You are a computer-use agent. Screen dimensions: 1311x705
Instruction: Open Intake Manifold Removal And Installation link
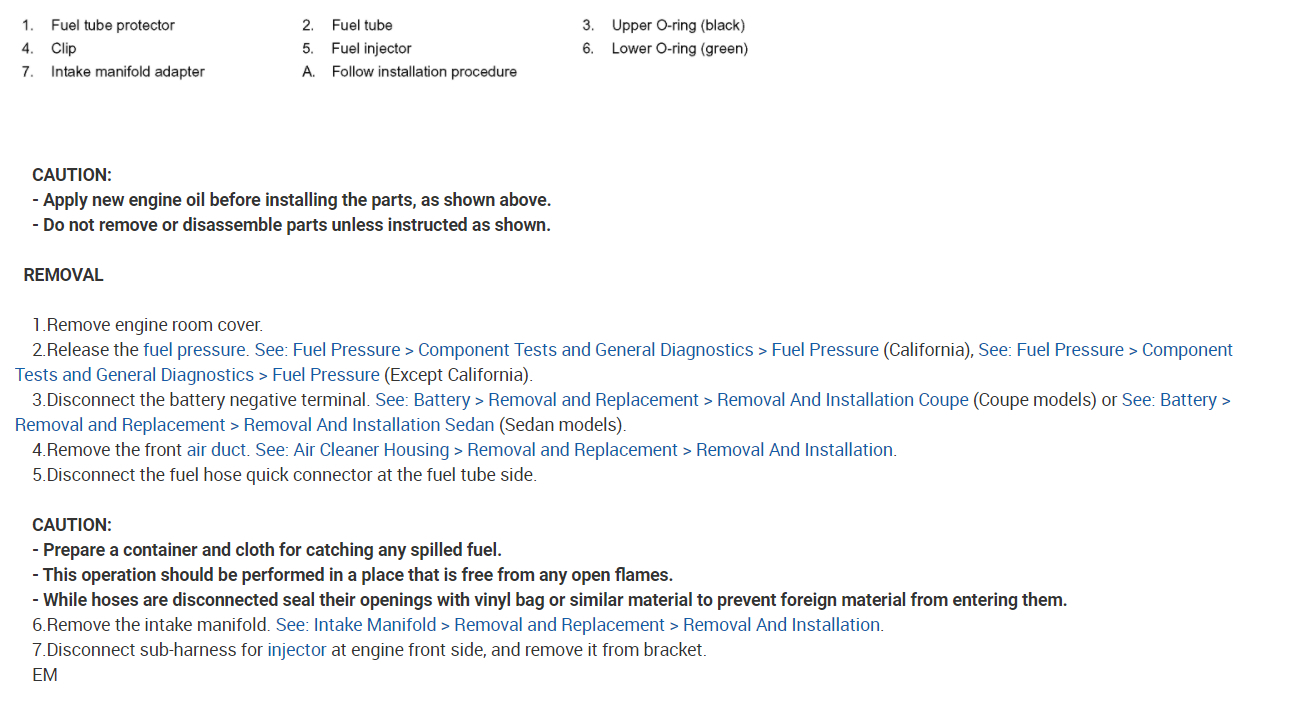(x=579, y=625)
